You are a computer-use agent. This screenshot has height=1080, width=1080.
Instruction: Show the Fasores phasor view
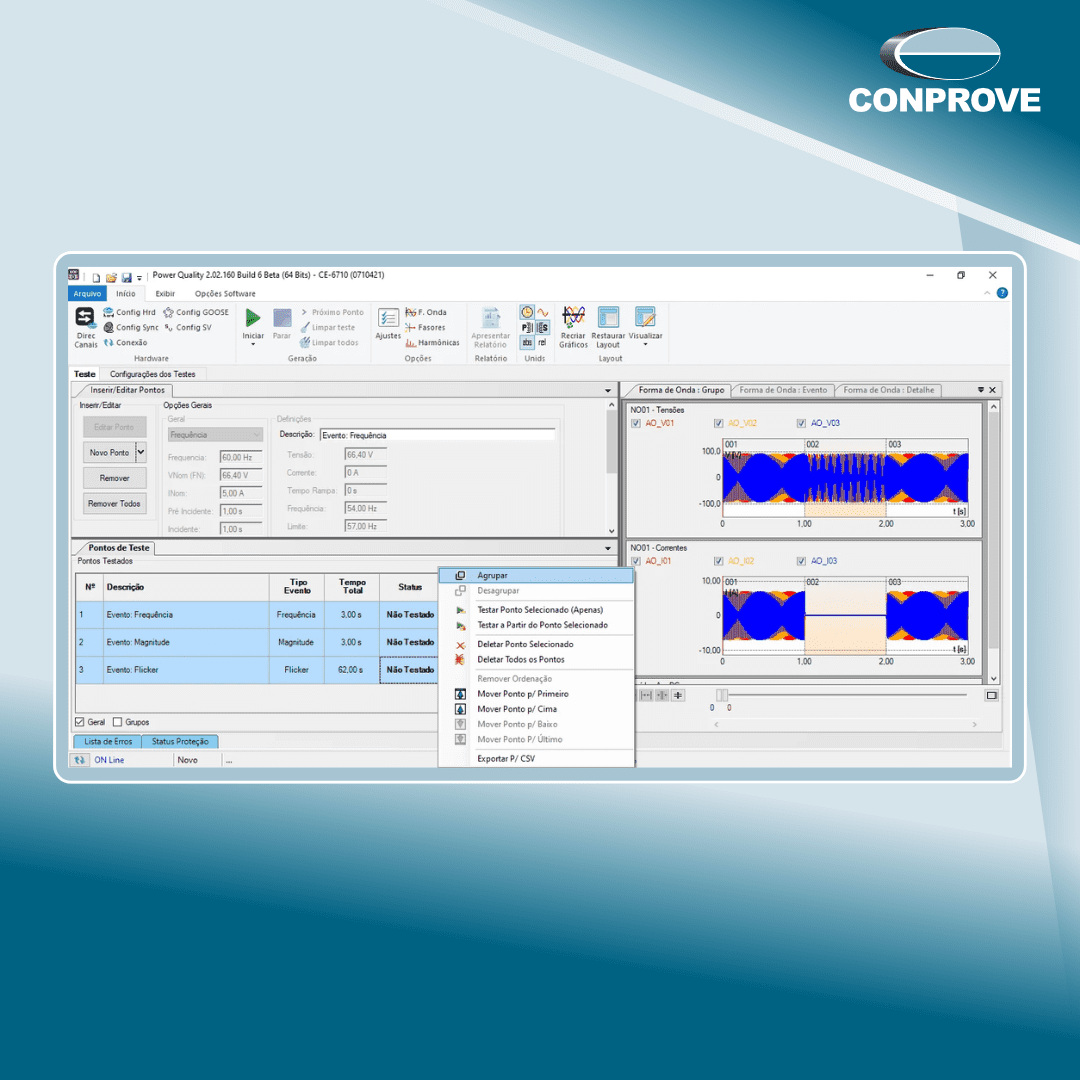(425, 327)
